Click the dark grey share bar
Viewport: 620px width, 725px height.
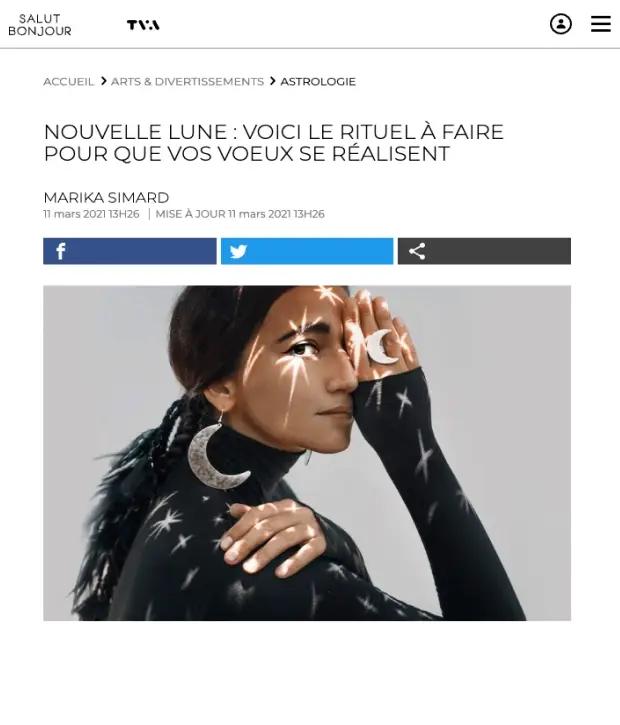pyautogui.click(x=484, y=251)
